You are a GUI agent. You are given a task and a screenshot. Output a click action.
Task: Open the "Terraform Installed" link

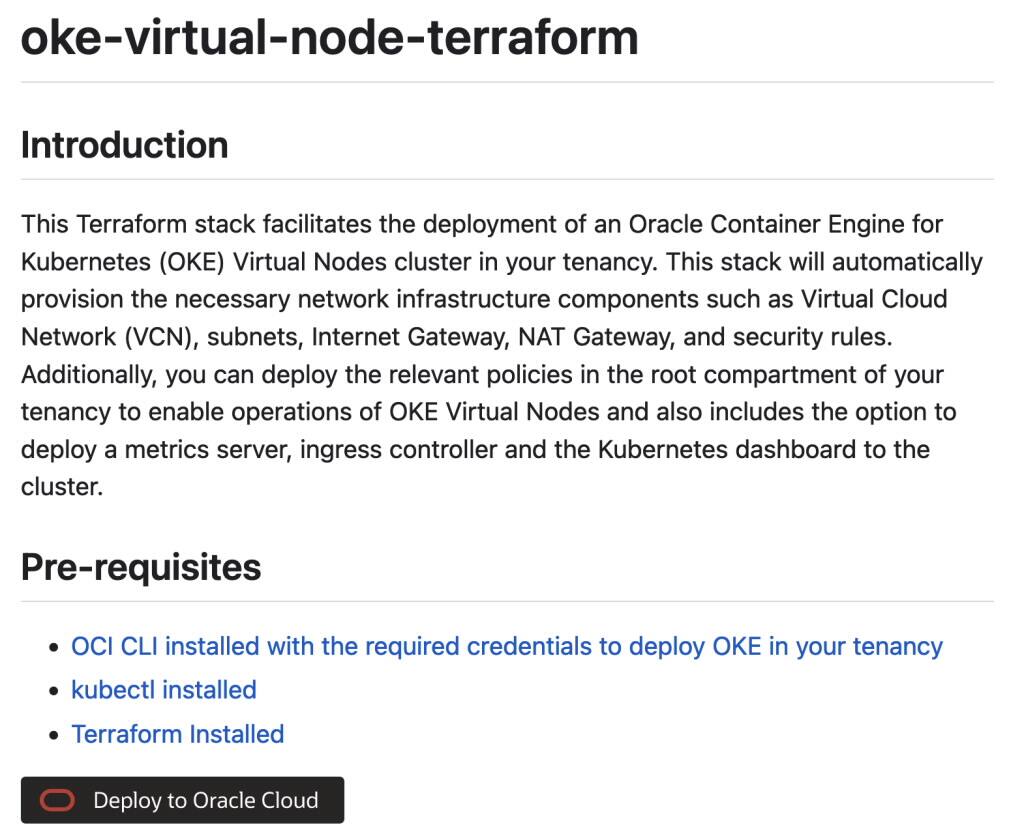(177, 734)
